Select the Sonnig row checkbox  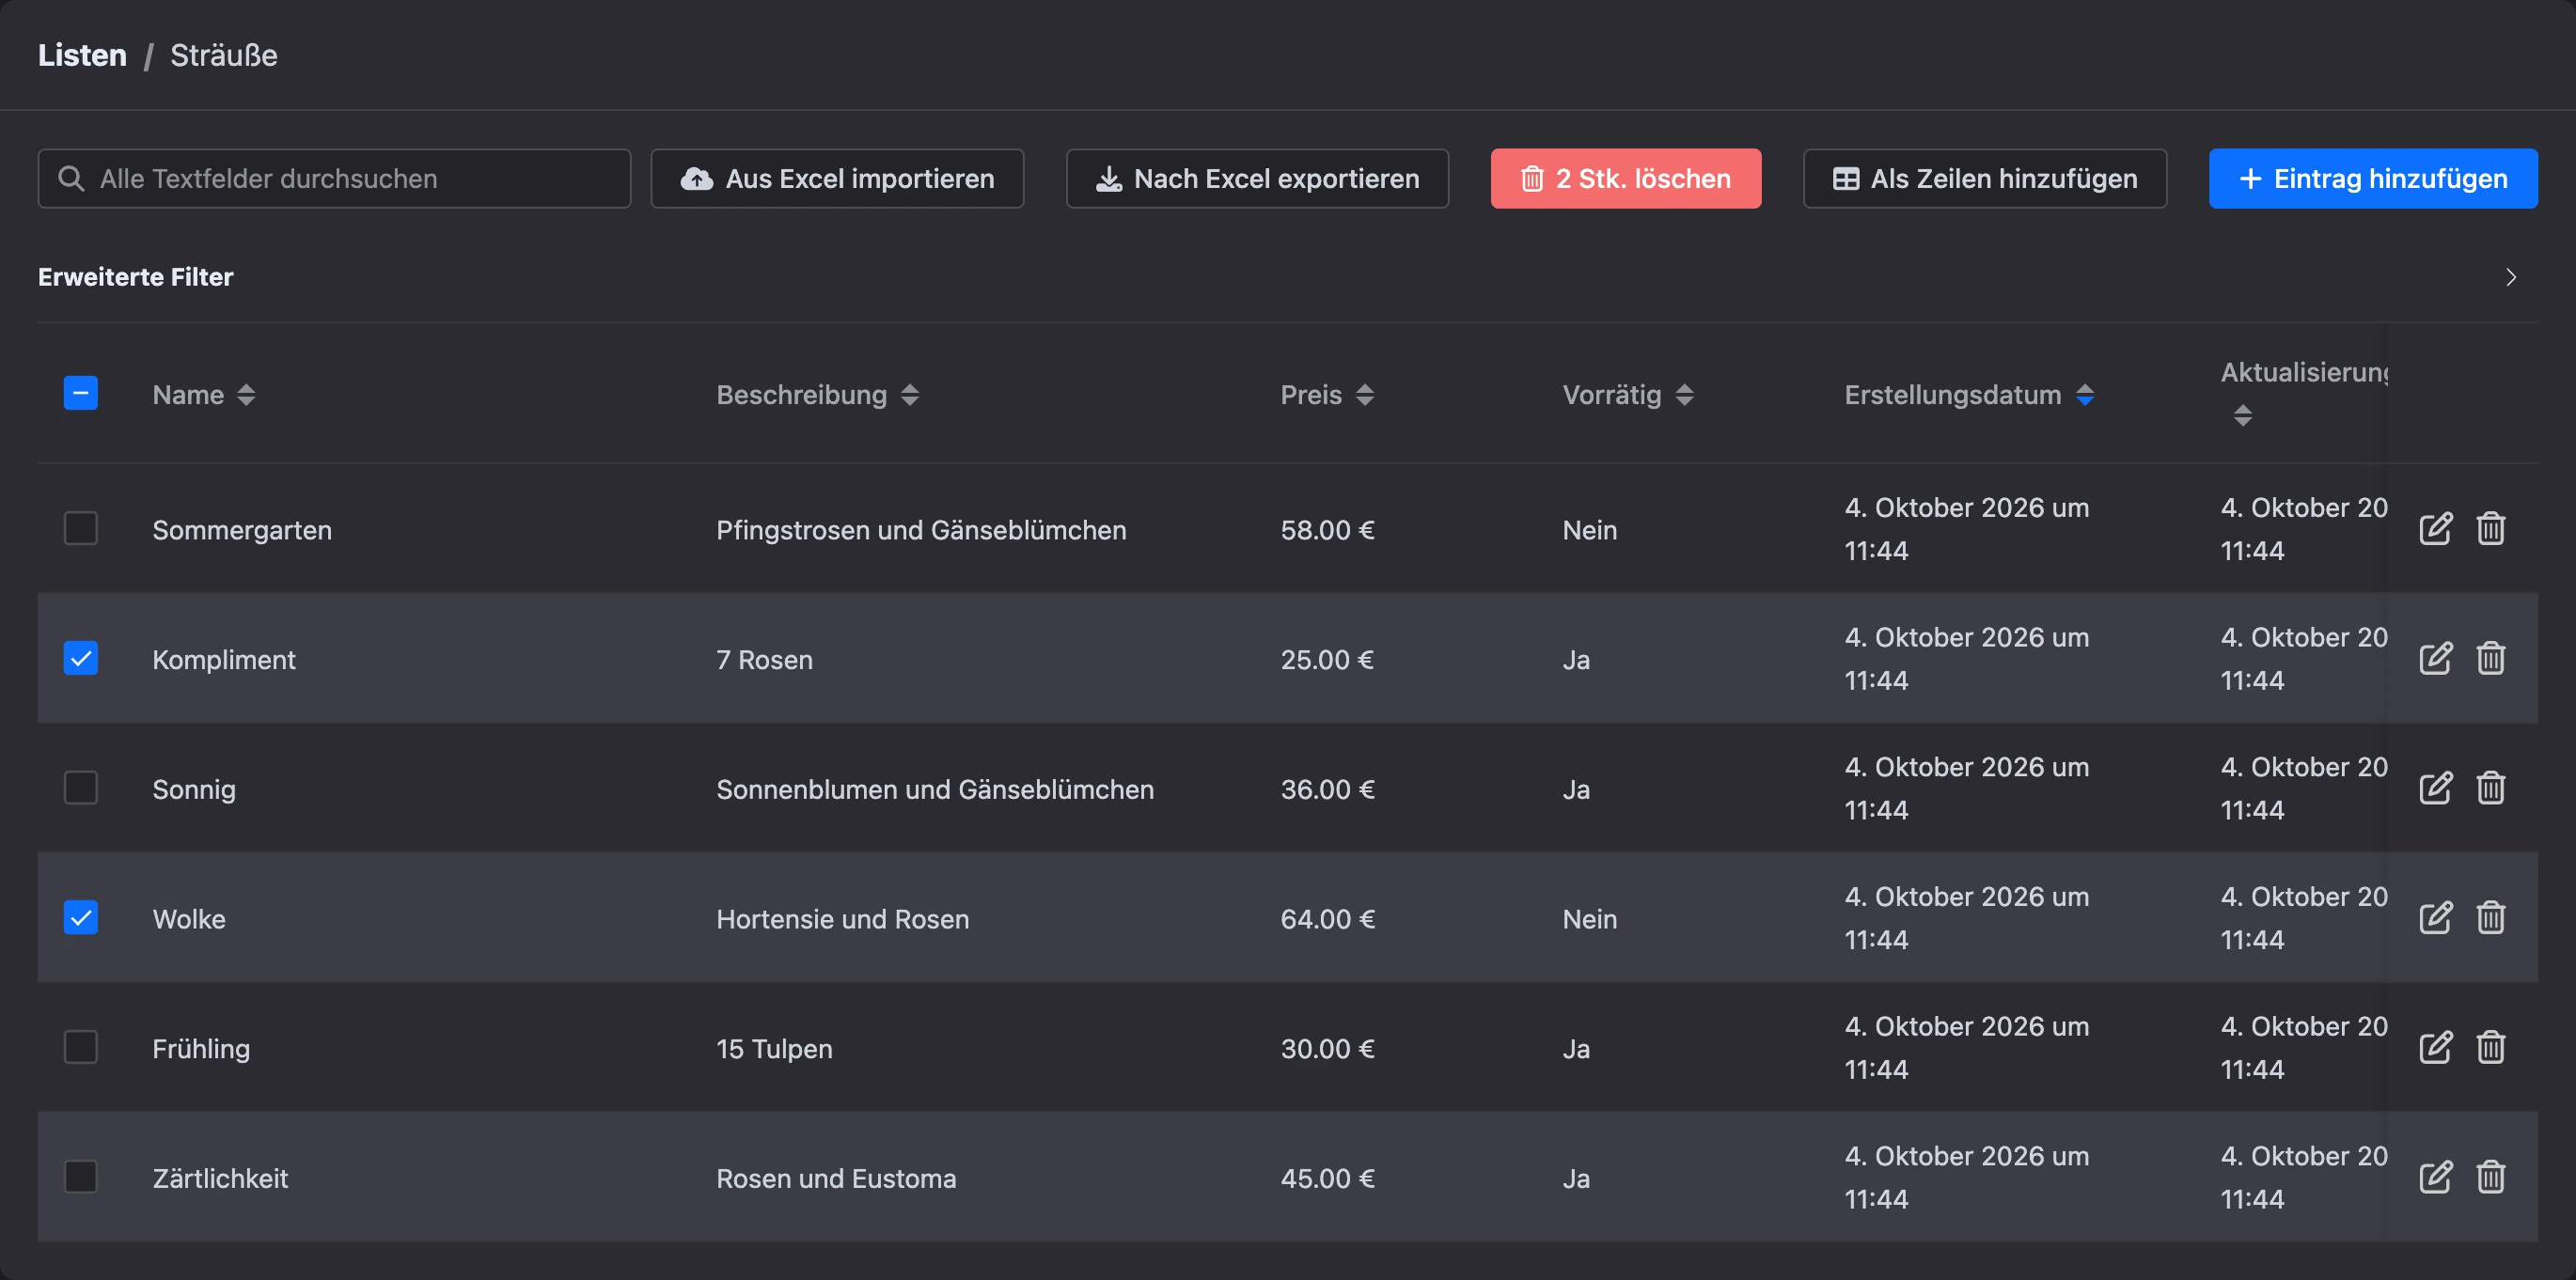[x=81, y=788]
